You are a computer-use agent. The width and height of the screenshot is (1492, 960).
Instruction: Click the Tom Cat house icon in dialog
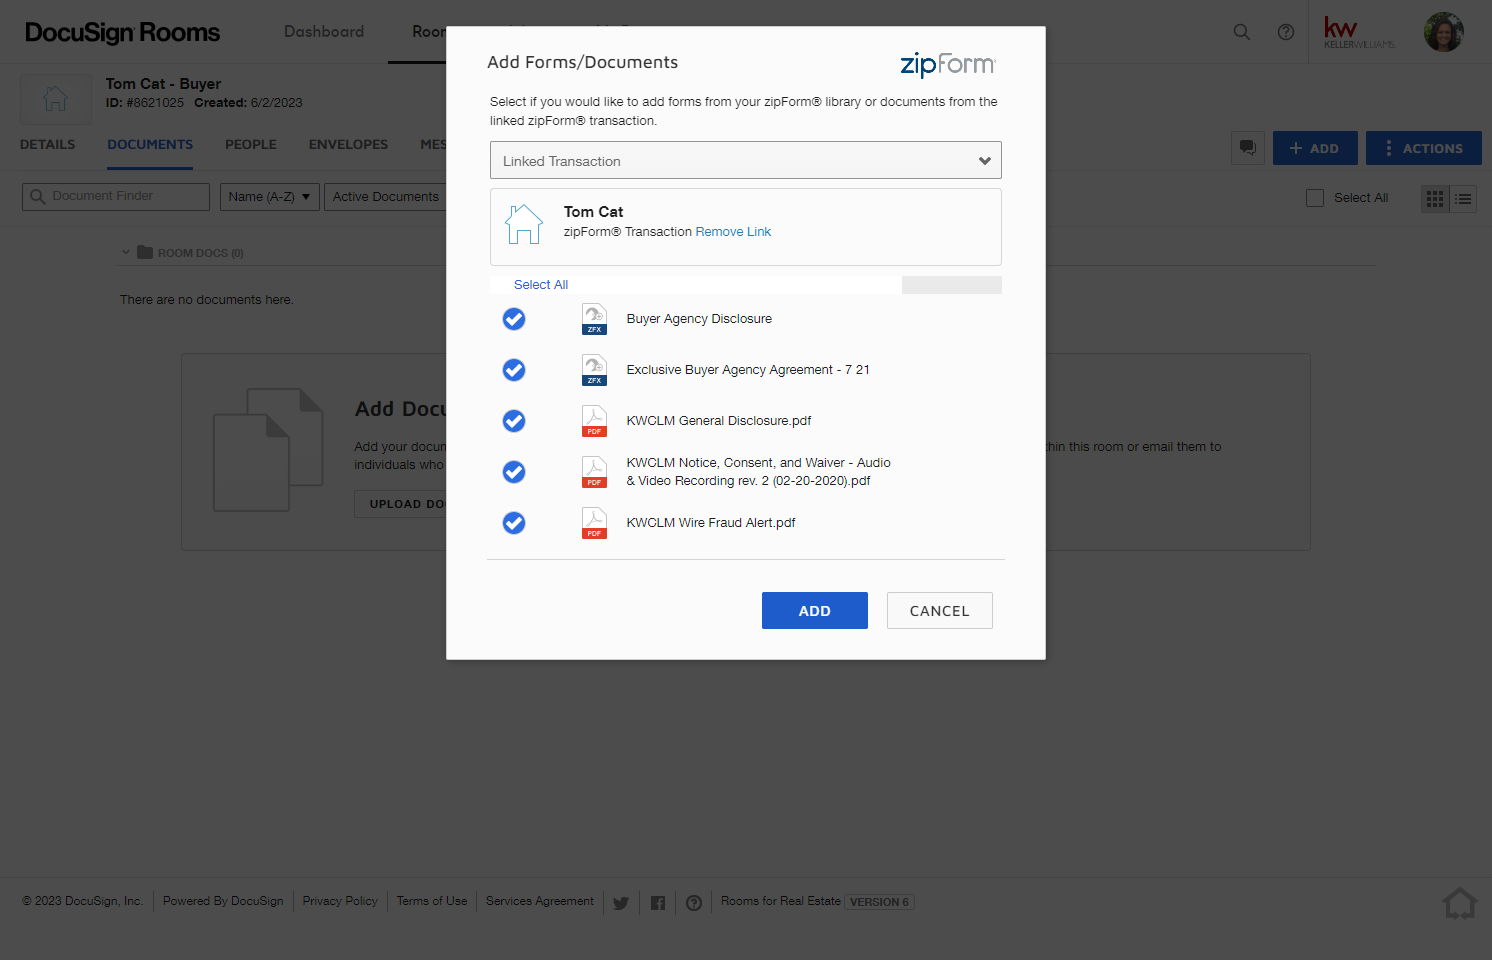(524, 224)
